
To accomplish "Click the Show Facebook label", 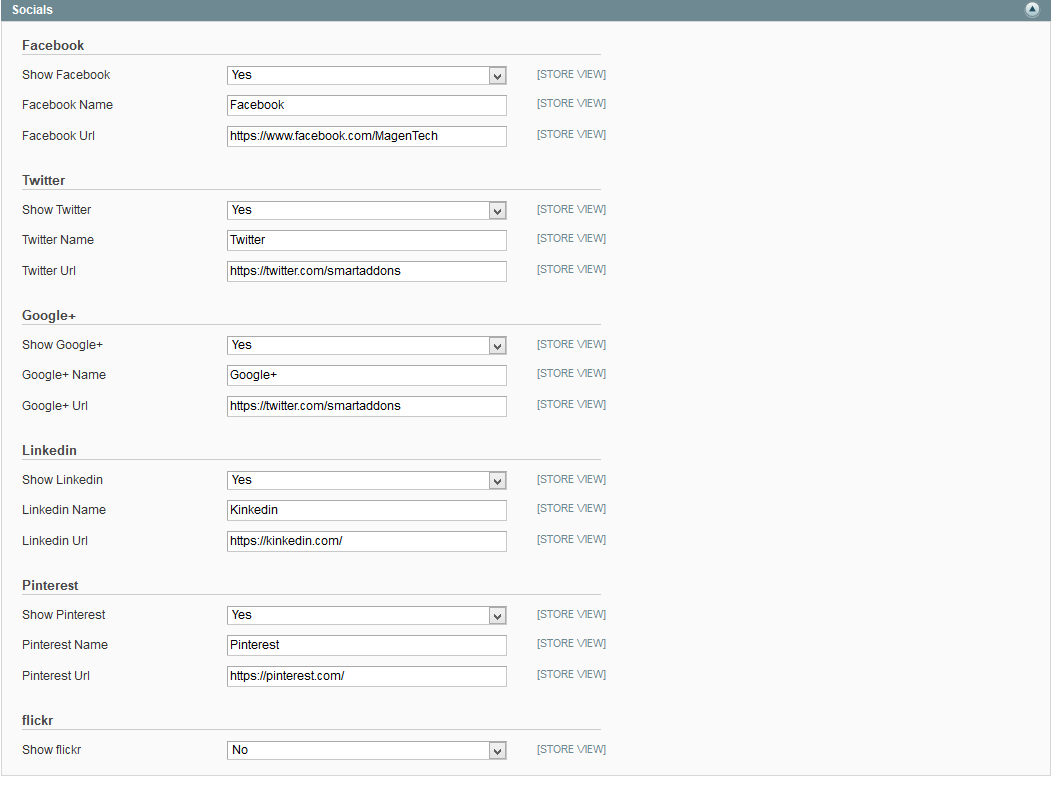I will tap(66, 74).
